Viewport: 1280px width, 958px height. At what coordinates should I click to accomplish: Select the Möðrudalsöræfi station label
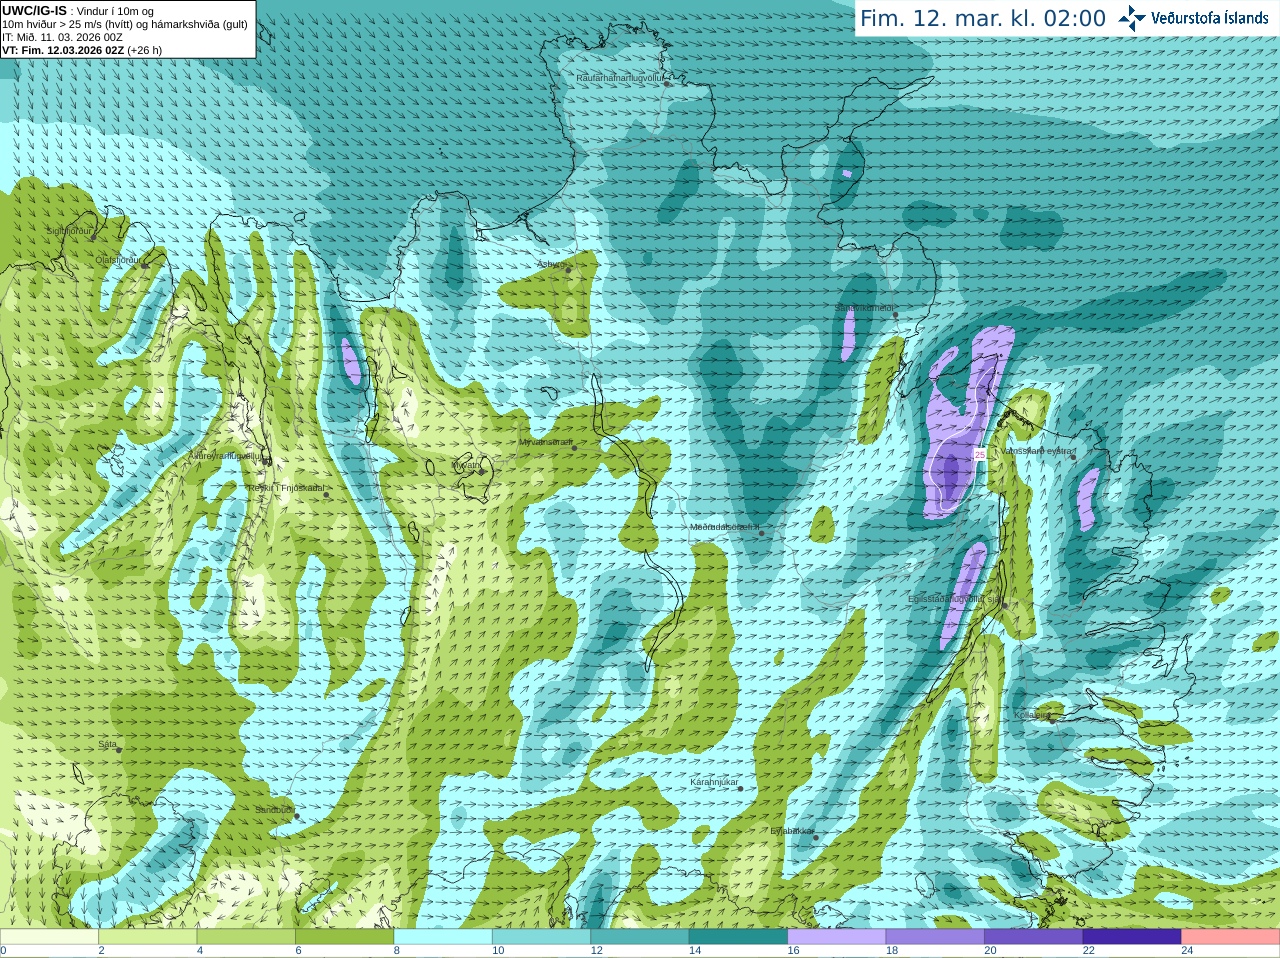click(724, 527)
